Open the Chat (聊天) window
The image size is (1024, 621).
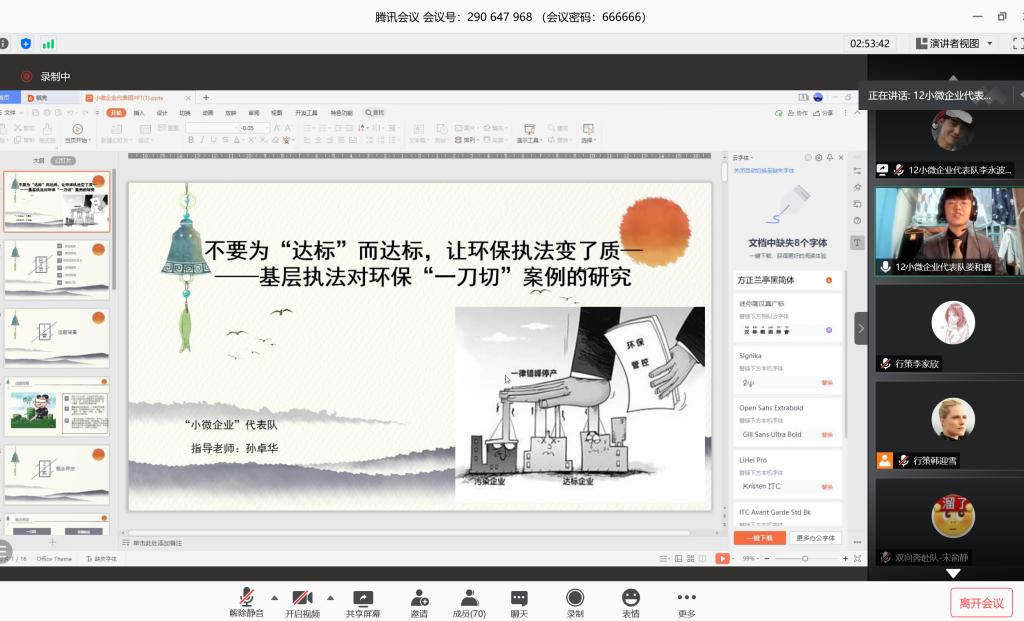(519, 602)
